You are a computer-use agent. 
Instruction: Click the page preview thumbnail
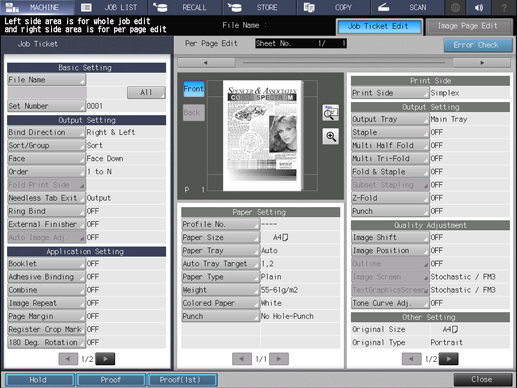click(263, 135)
